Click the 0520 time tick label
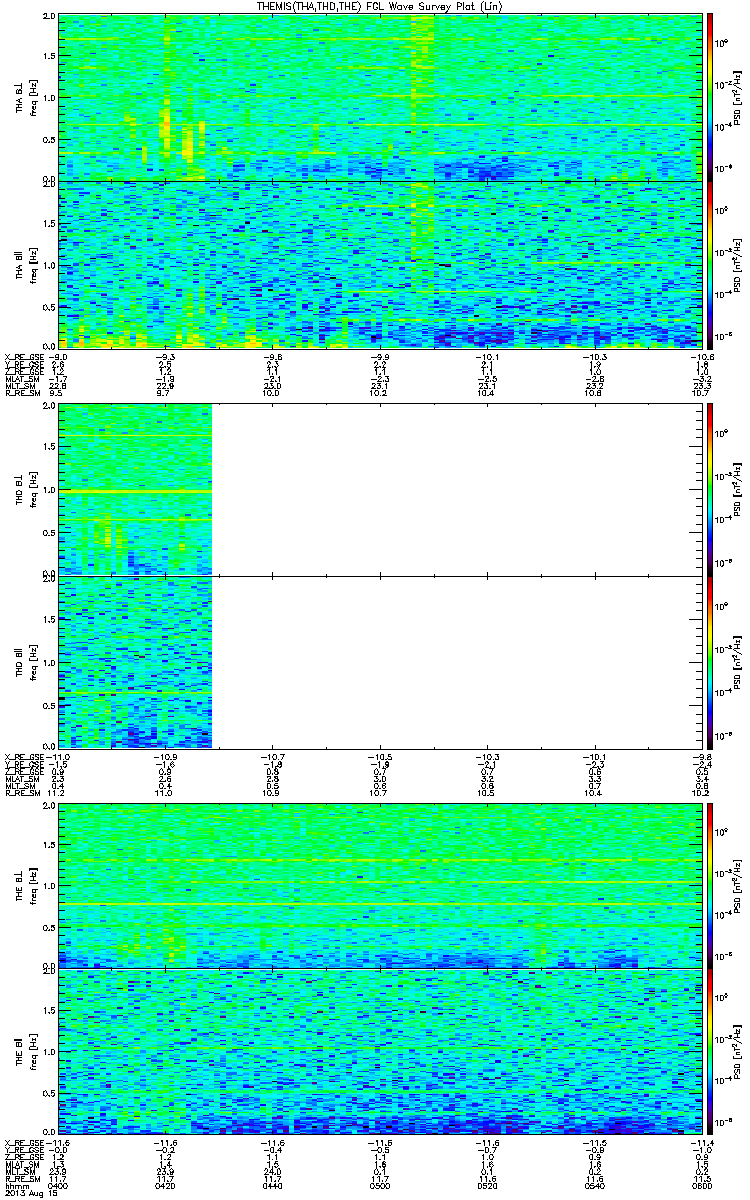The image size is (750, 1200). pyautogui.click(x=485, y=1185)
